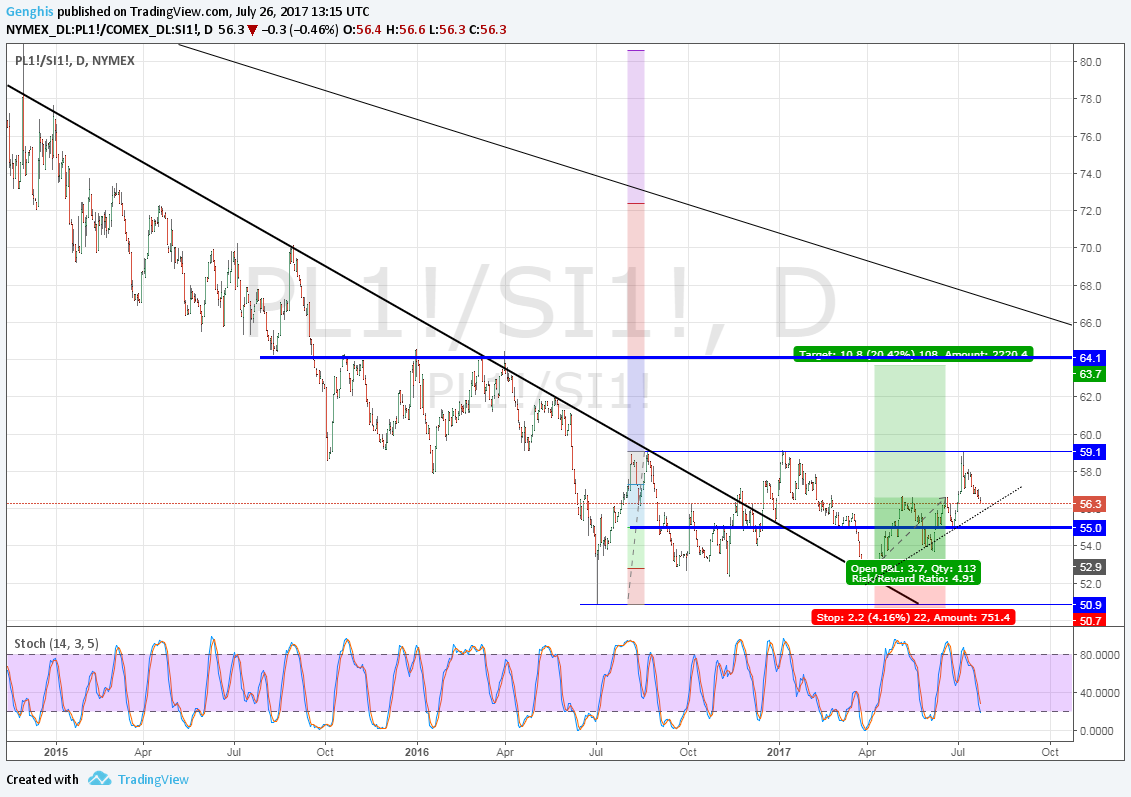This screenshot has height=797, width=1131.
Task: Click the 74.0 price axis value
Action: click(x=1090, y=174)
